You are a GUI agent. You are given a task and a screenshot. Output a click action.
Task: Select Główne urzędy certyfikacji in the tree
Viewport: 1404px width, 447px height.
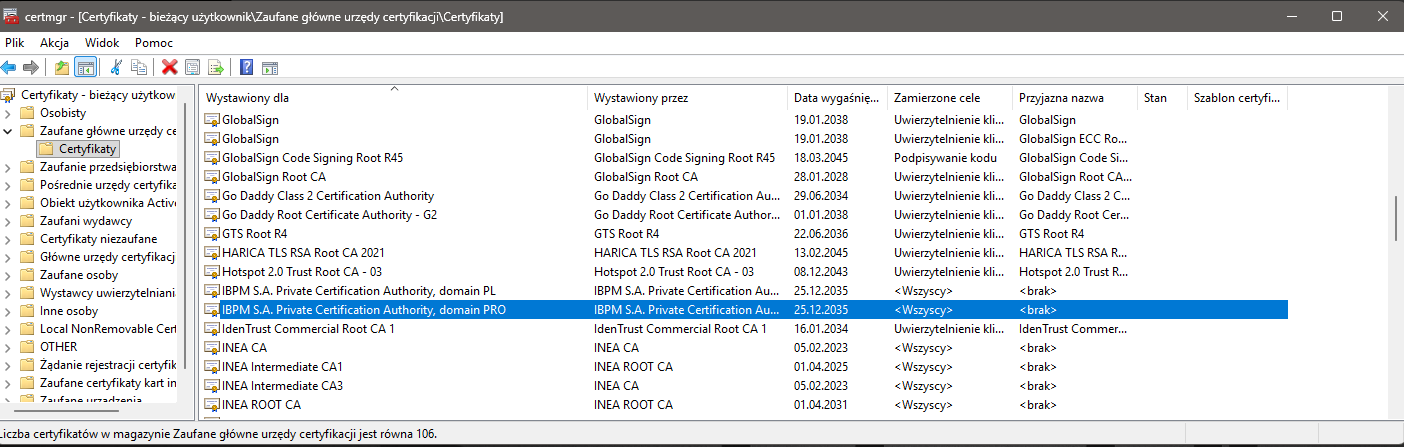coord(107,257)
